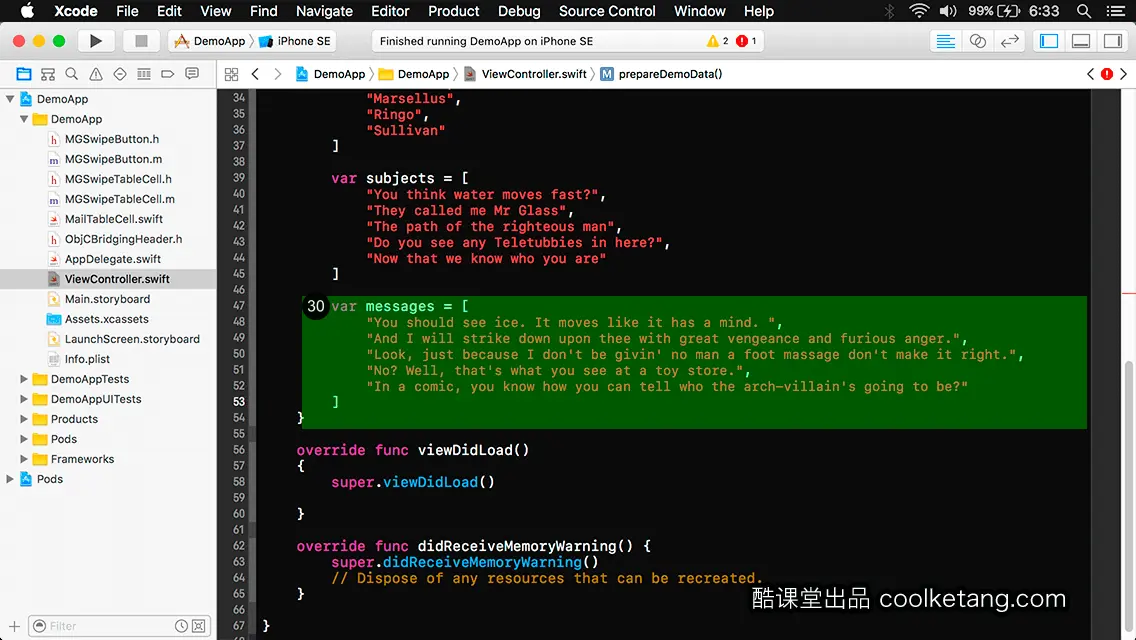
Task: Toggle the utilities panel visibility
Action: coord(1113,41)
